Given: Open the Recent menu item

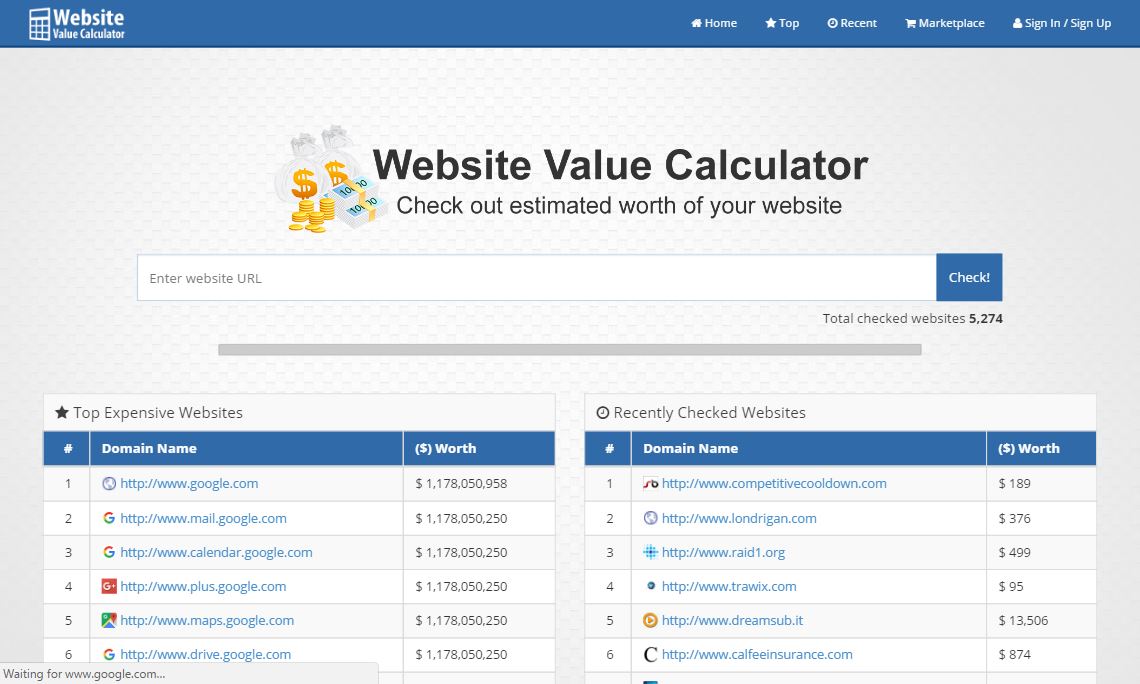Looking at the screenshot, I should (852, 23).
